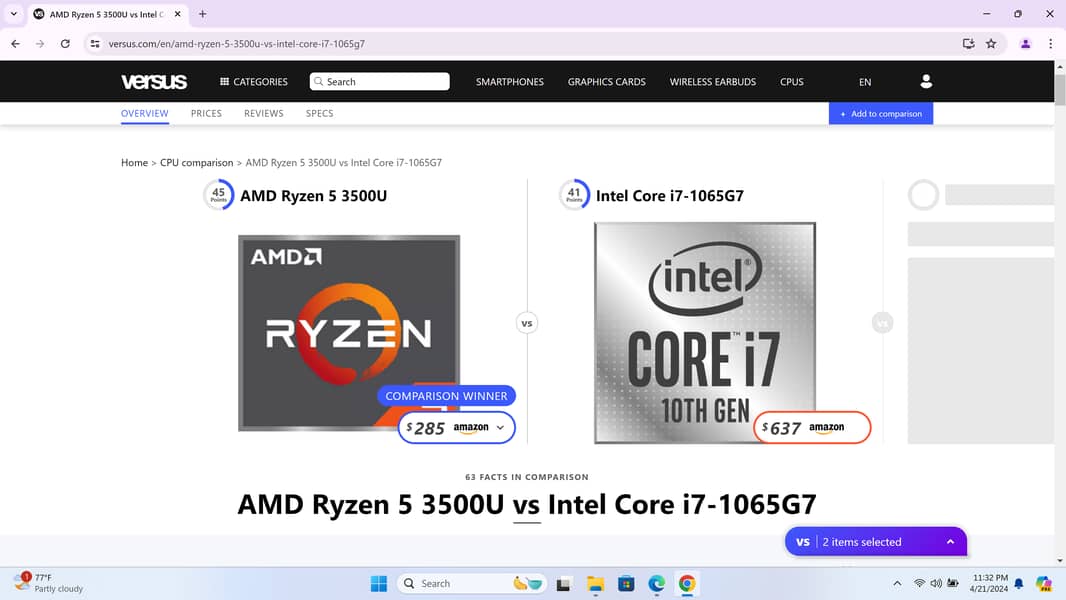Click the Windows taskbar search box
Image resolution: width=1066 pixels, height=600 pixels.
471,584
